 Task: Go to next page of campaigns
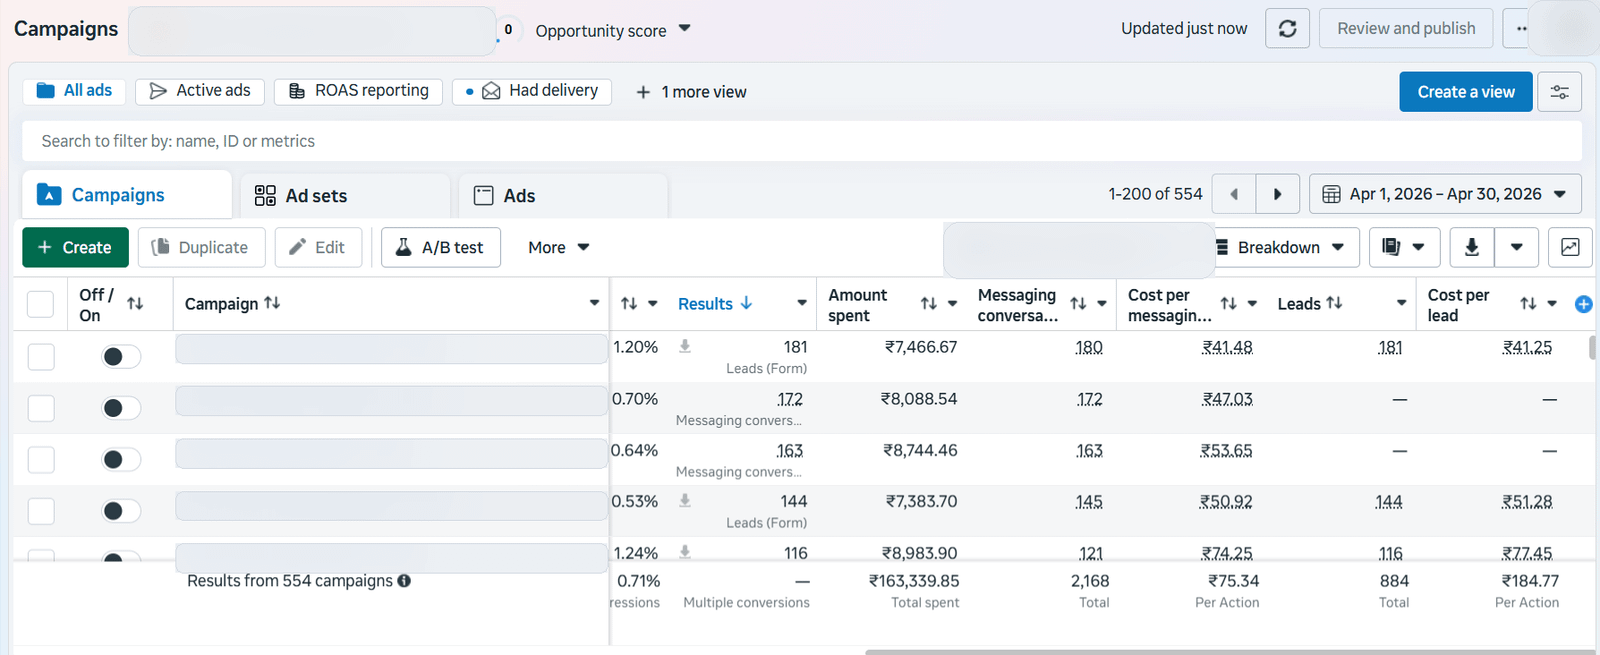pyautogui.click(x=1277, y=194)
